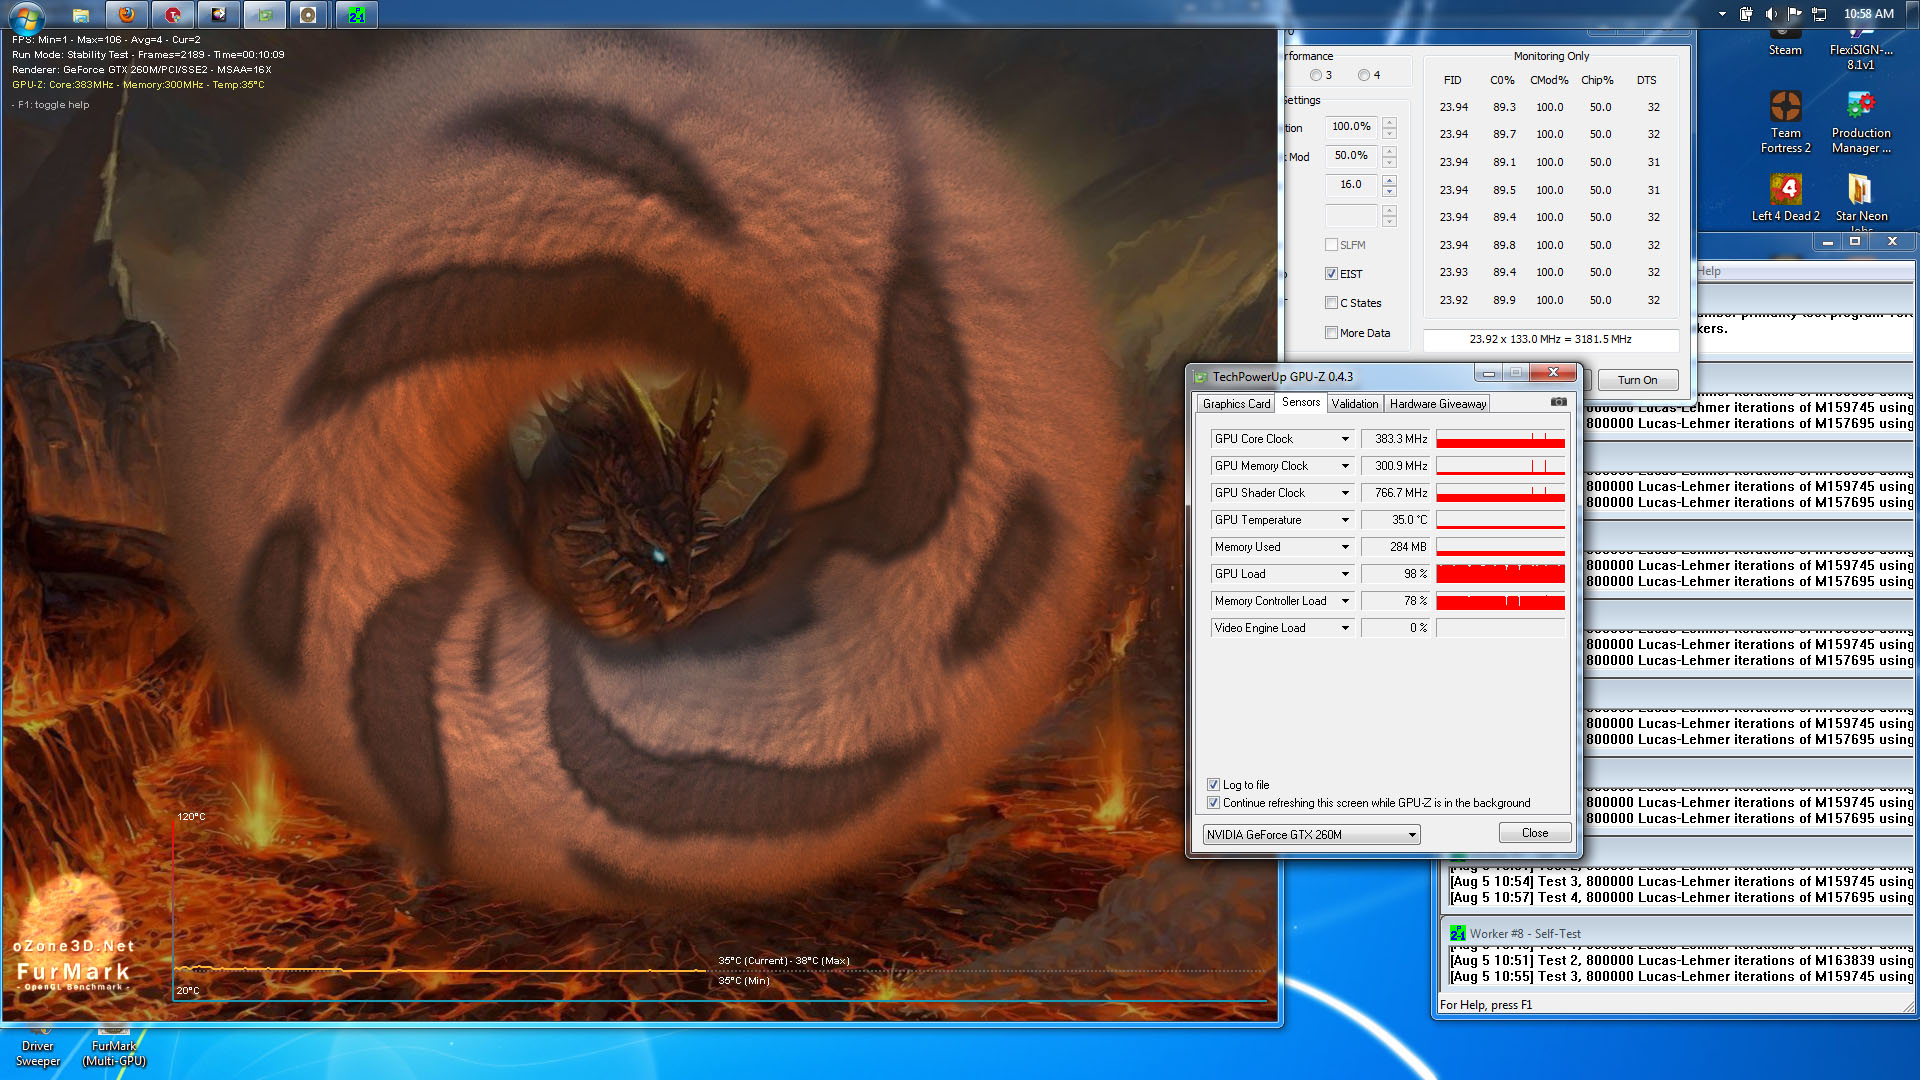
Task: Click the Memory Controller Load graph
Action: coord(1500,601)
